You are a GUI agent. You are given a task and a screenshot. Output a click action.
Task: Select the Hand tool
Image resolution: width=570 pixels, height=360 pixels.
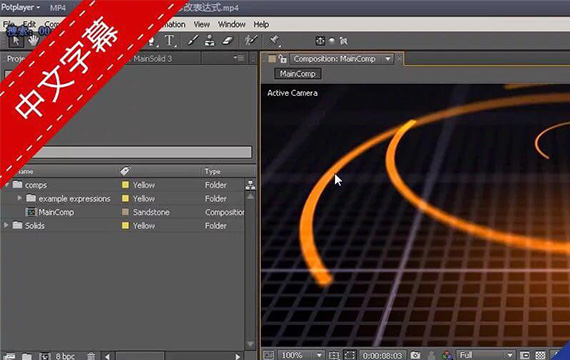click(x=33, y=41)
